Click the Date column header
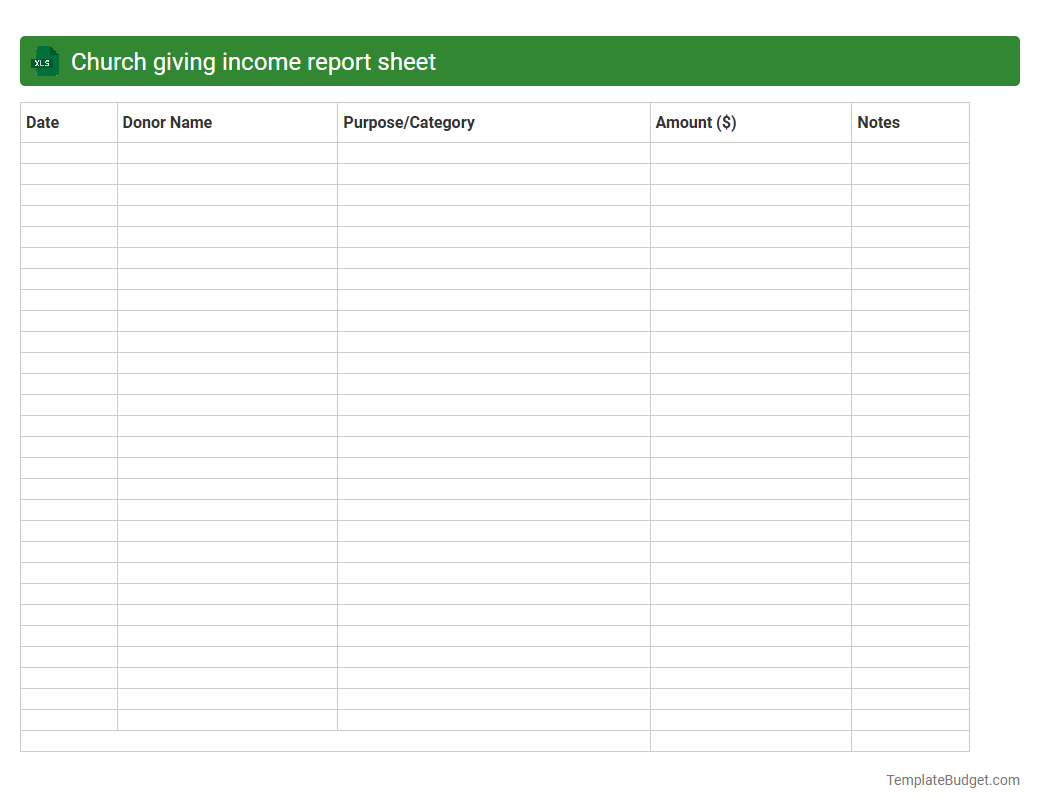This screenshot has height=809, width=1040. coord(42,122)
